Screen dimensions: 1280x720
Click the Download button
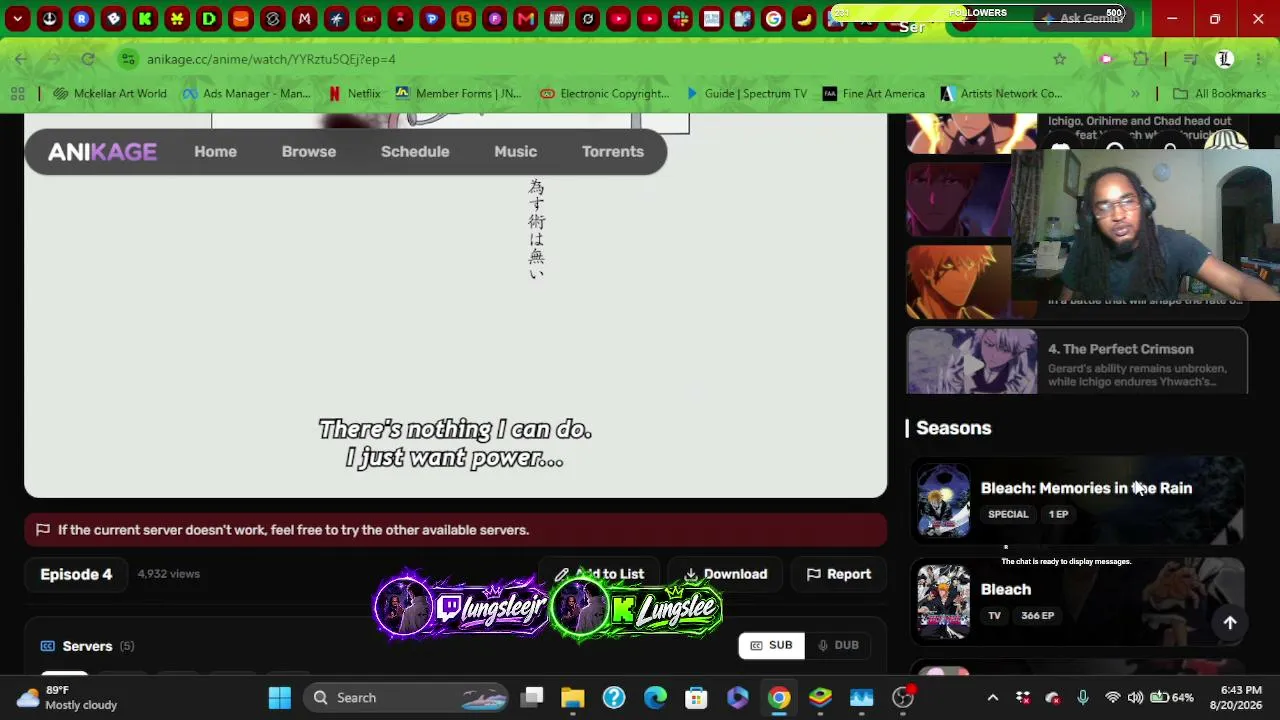[x=726, y=574]
